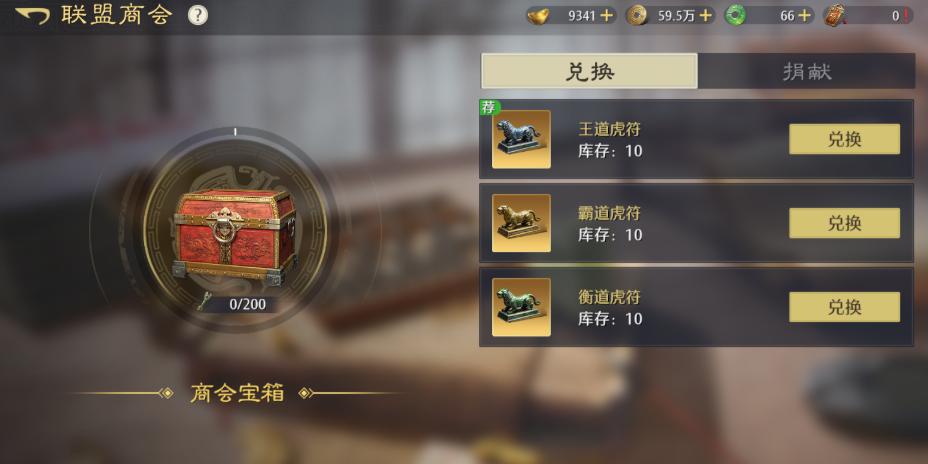Image resolution: width=928 pixels, height=464 pixels.
Task: Open the help question mark icon
Action: tap(198, 15)
